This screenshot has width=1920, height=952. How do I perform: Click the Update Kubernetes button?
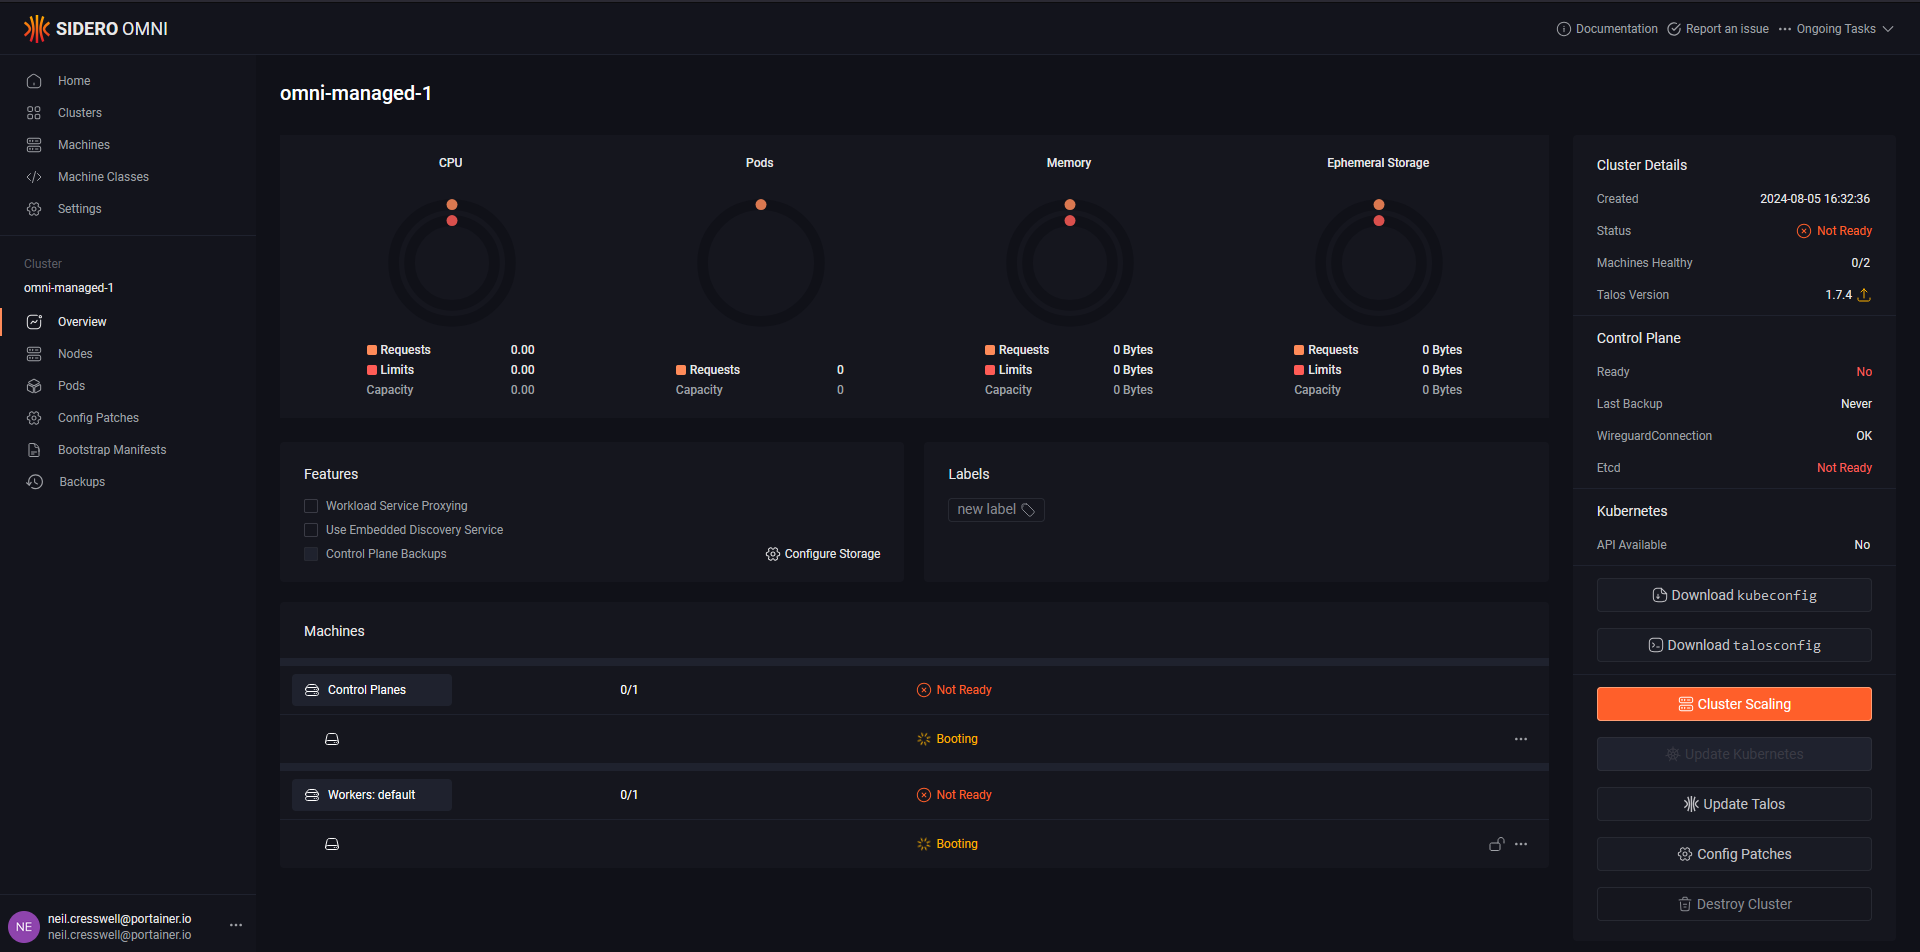(1734, 754)
